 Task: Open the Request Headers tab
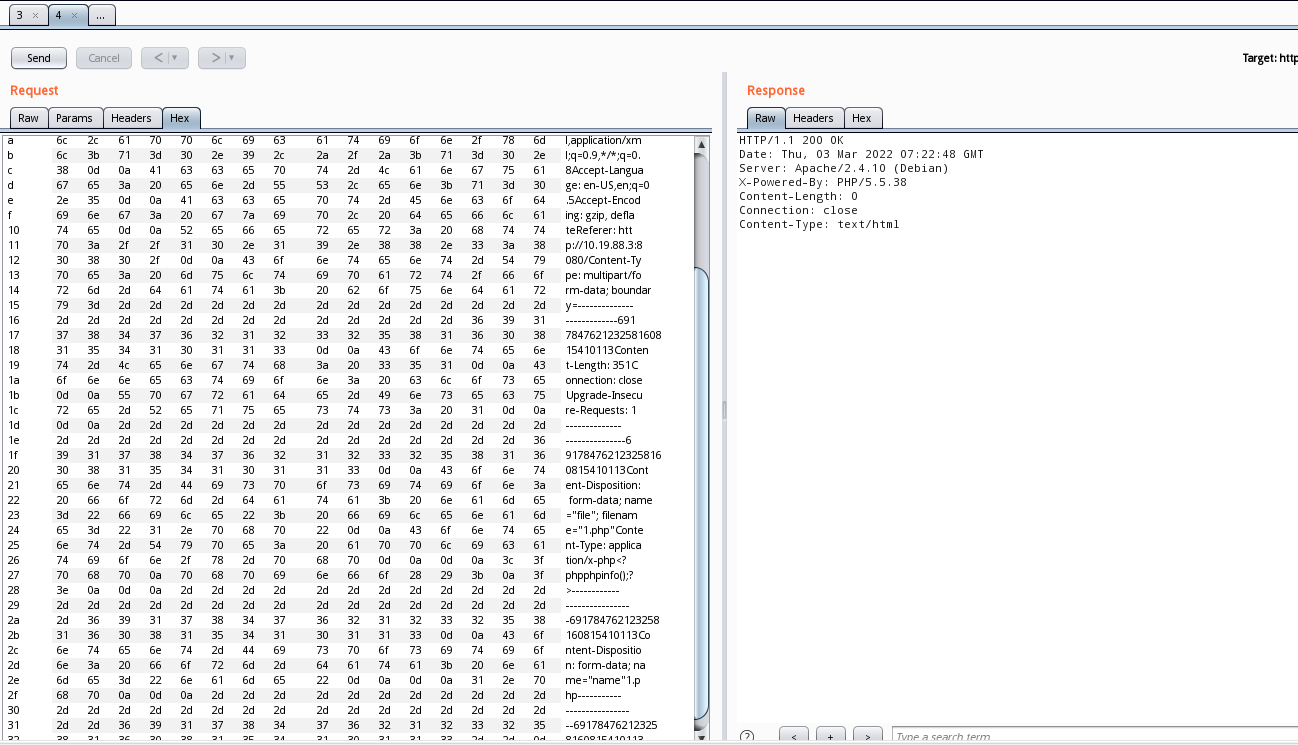point(131,118)
